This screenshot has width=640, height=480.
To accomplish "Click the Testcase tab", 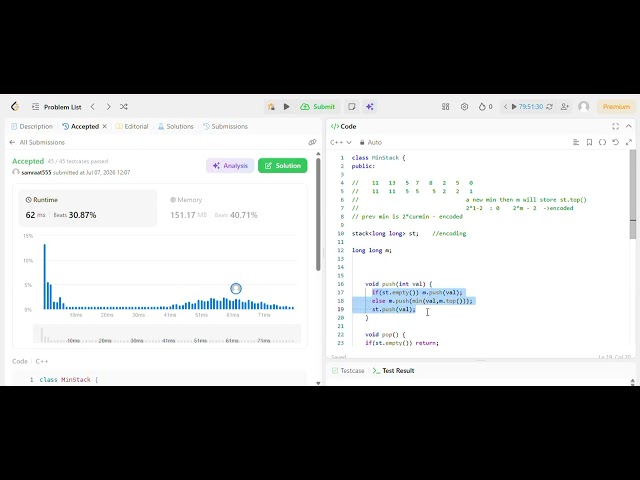I will coord(348,371).
